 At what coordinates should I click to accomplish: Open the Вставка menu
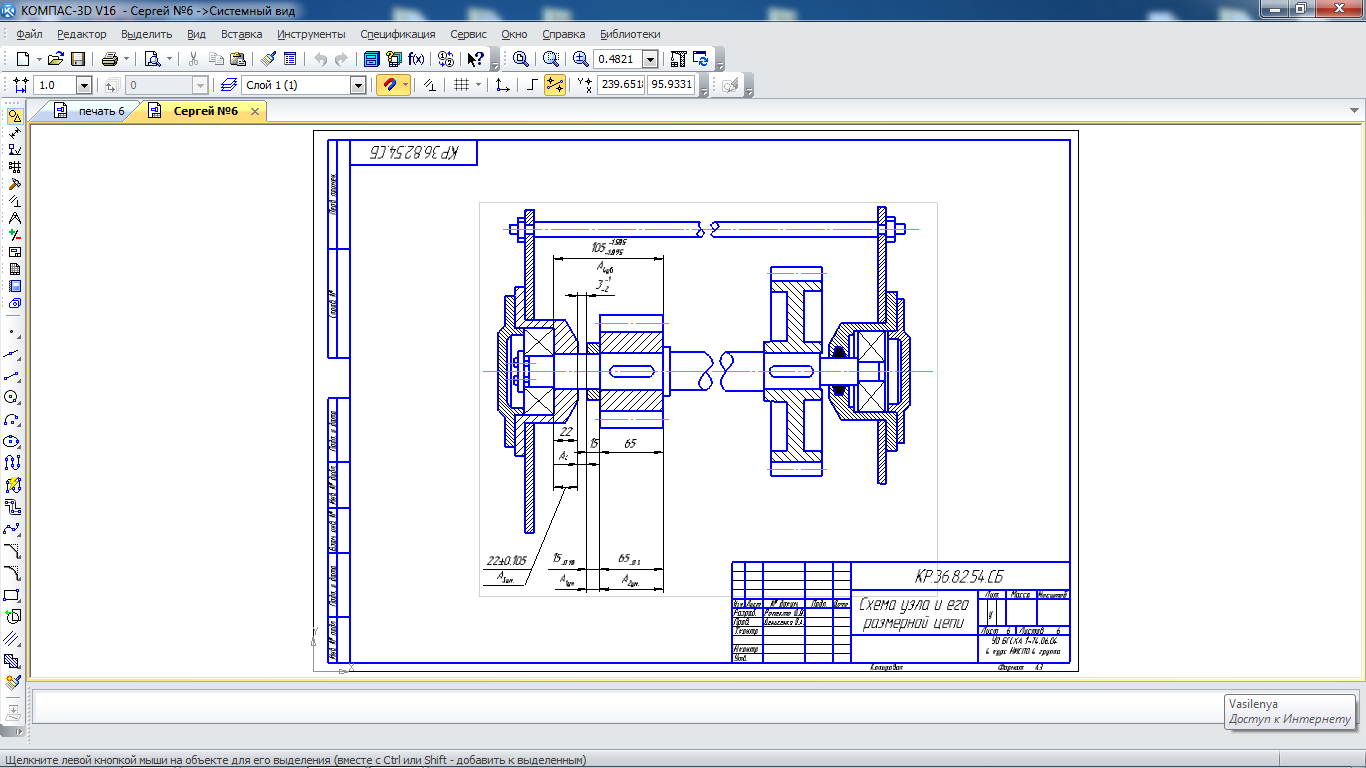[x=242, y=34]
